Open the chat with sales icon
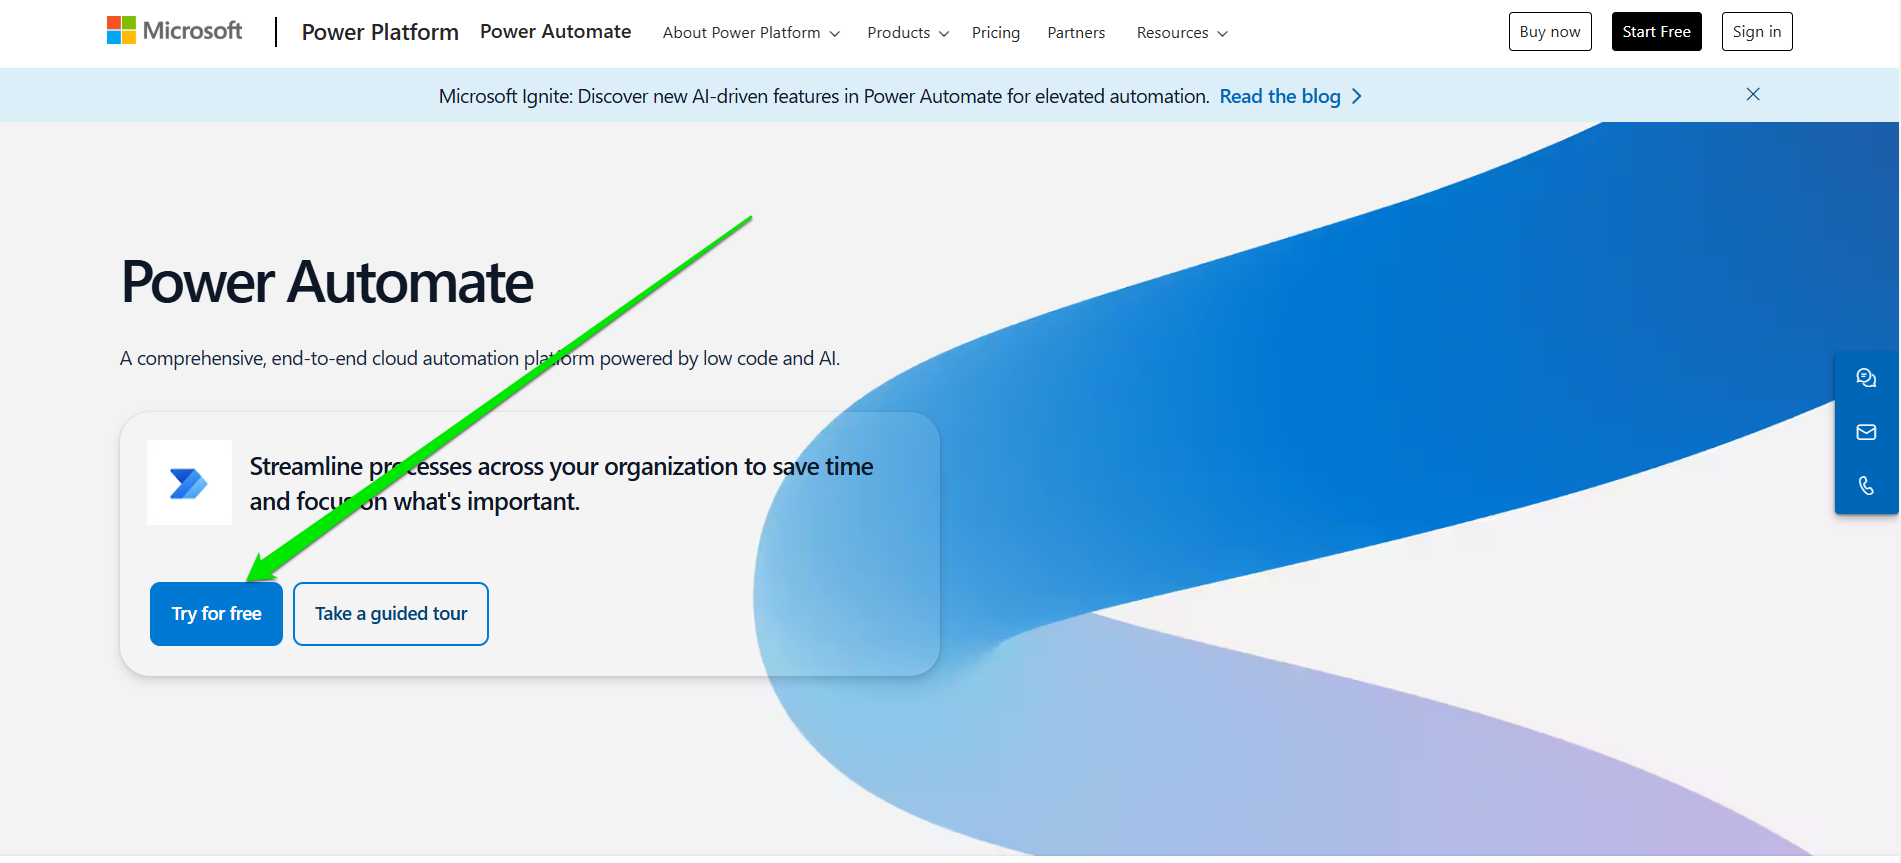Image resolution: width=1901 pixels, height=863 pixels. click(x=1866, y=378)
